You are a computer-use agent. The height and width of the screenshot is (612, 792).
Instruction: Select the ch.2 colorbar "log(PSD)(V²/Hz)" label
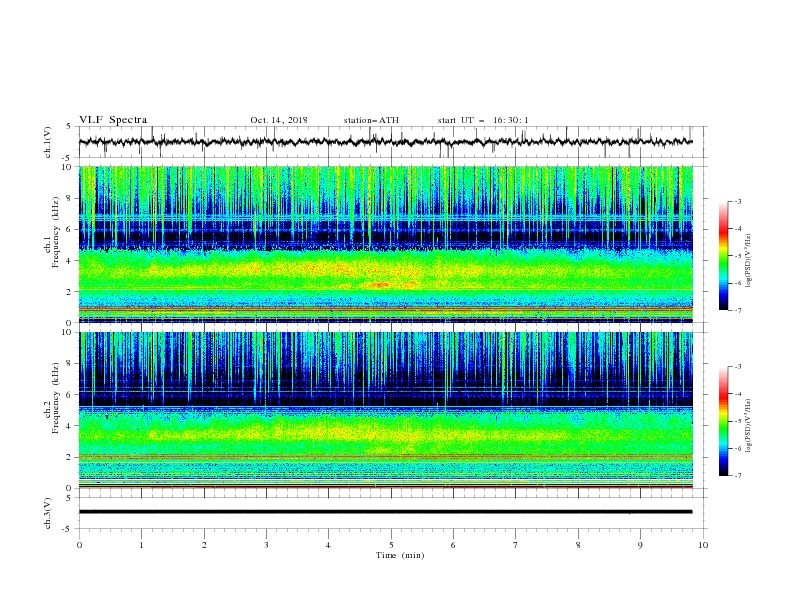[x=749, y=425]
